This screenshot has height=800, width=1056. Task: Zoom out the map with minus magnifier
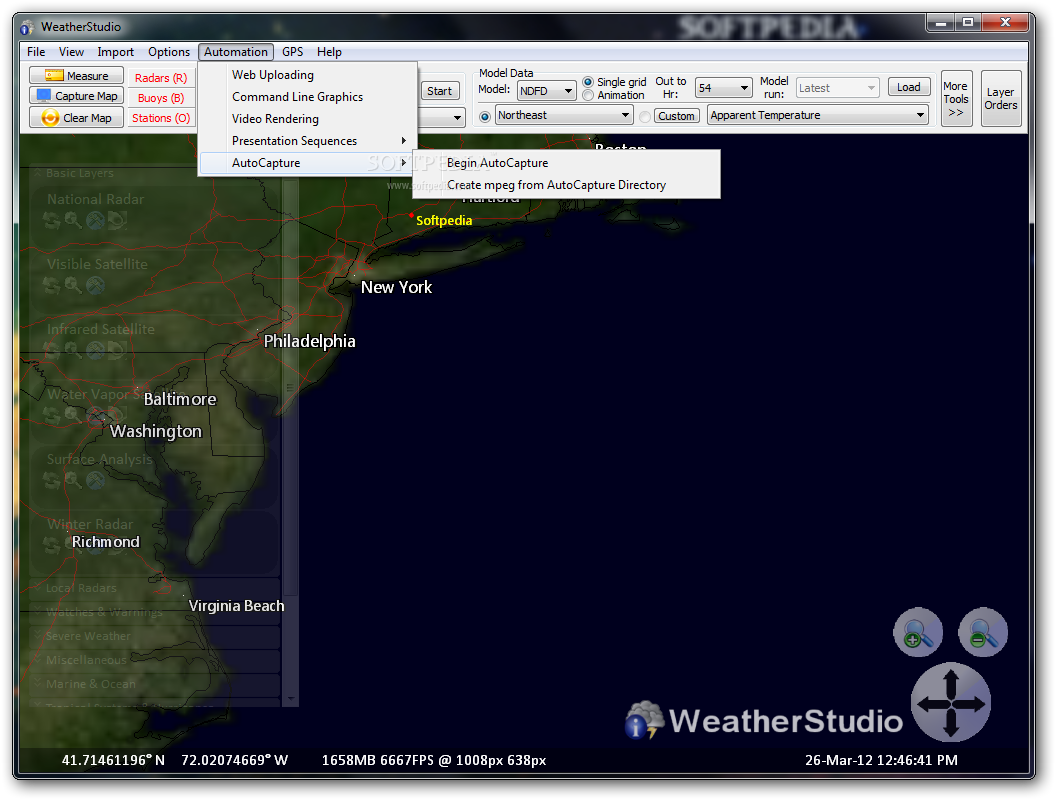click(x=983, y=632)
